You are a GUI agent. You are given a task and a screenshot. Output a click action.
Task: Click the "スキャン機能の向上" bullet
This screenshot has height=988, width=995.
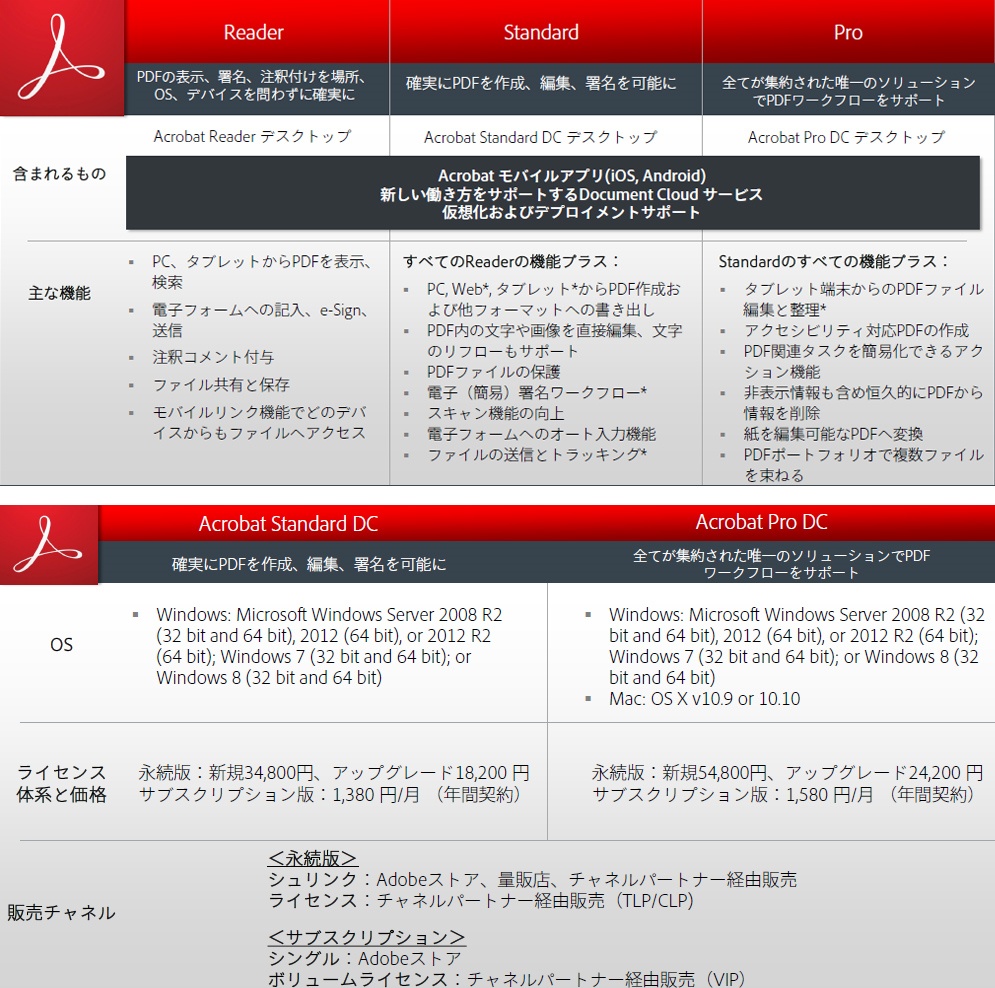[496, 413]
